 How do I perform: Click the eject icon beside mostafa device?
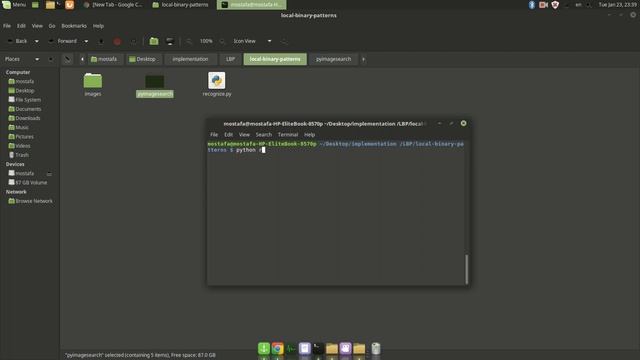[x=49, y=173]
